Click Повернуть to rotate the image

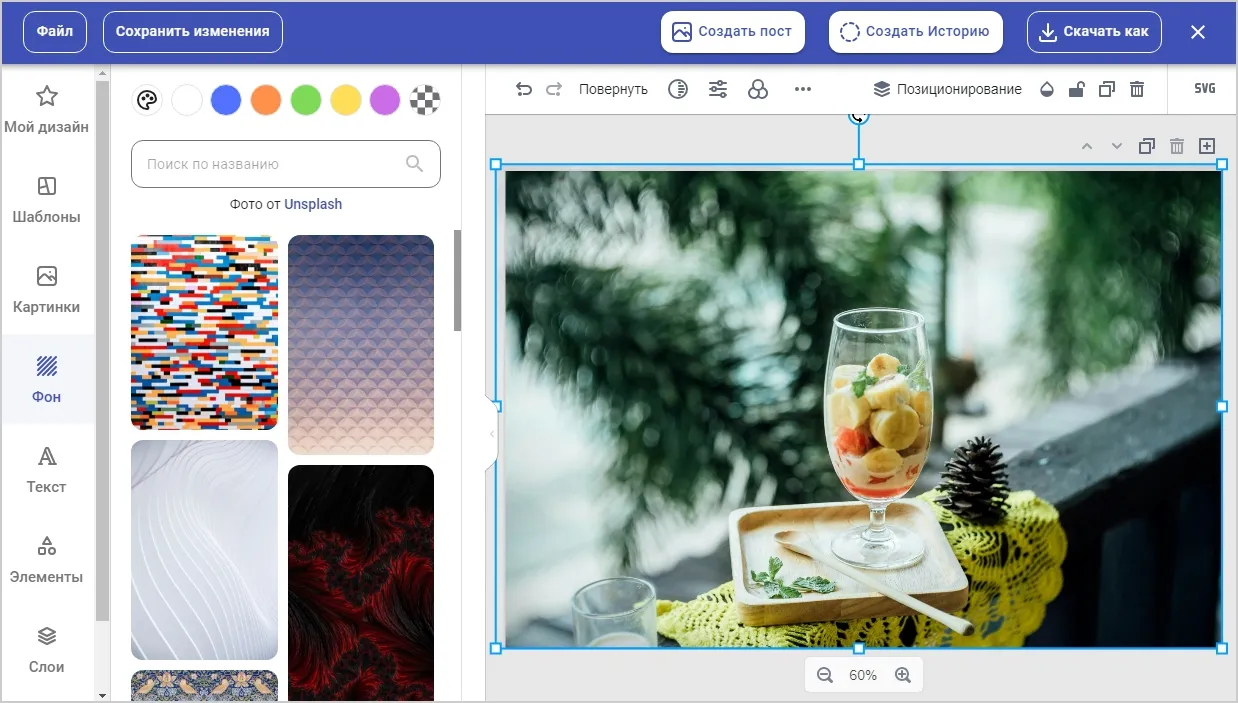tap(613, 89)
